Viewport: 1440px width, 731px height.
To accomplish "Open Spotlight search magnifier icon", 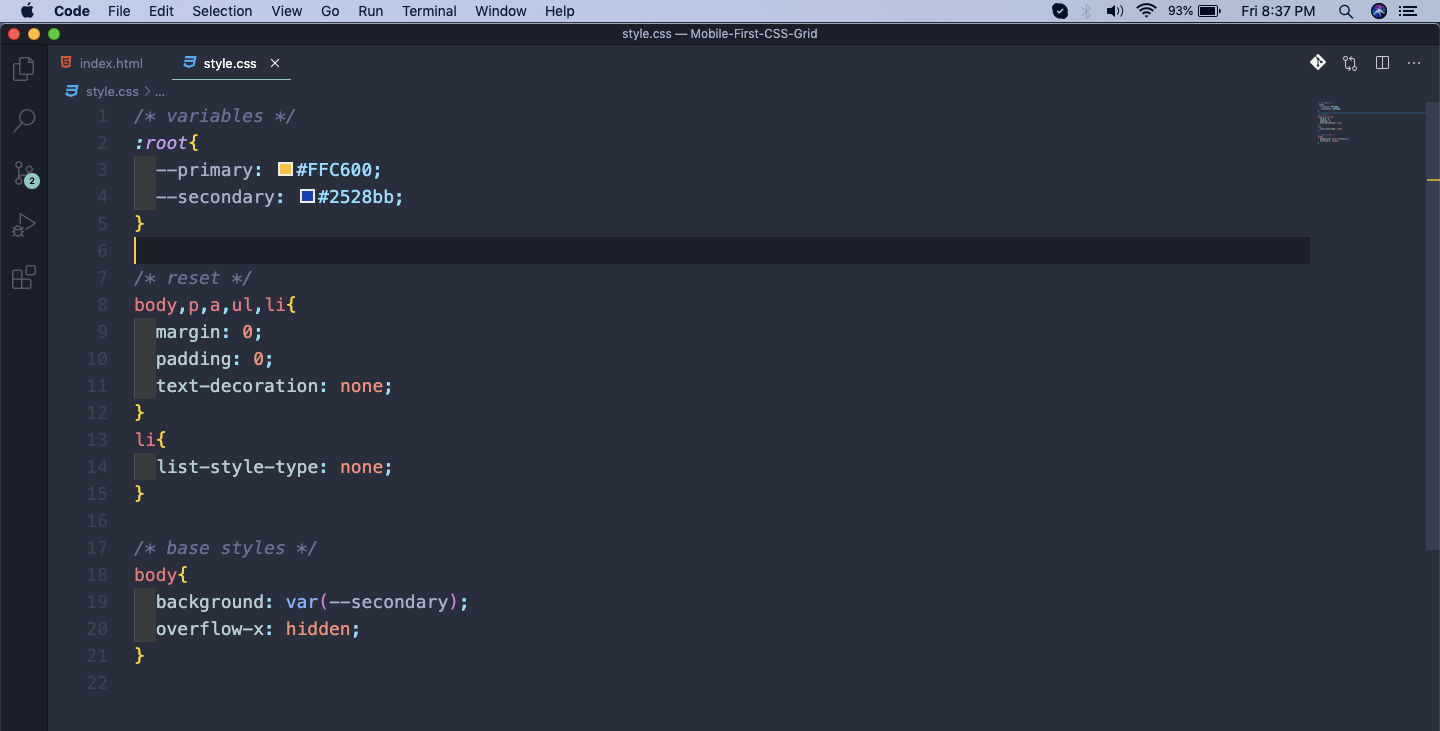I will point(1346,11).
